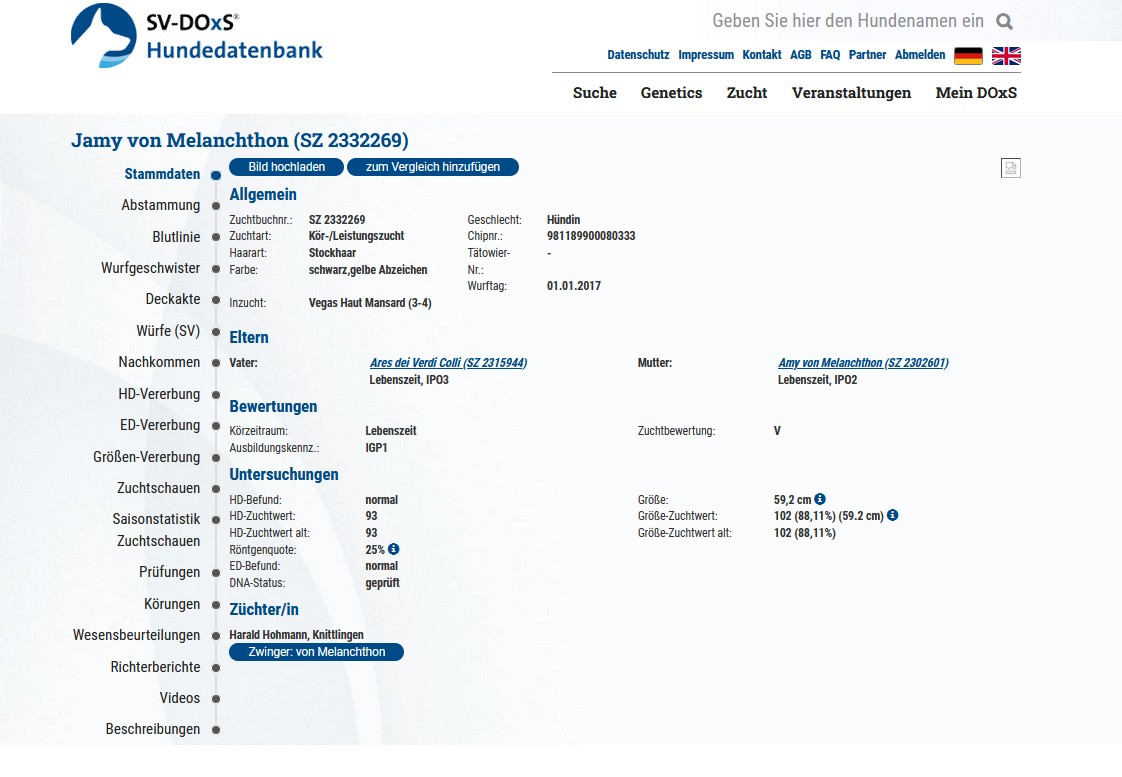Go to Abstammung section in sidebar
Viewport: 1122px width, 777px height.
(x=161, y=205)
